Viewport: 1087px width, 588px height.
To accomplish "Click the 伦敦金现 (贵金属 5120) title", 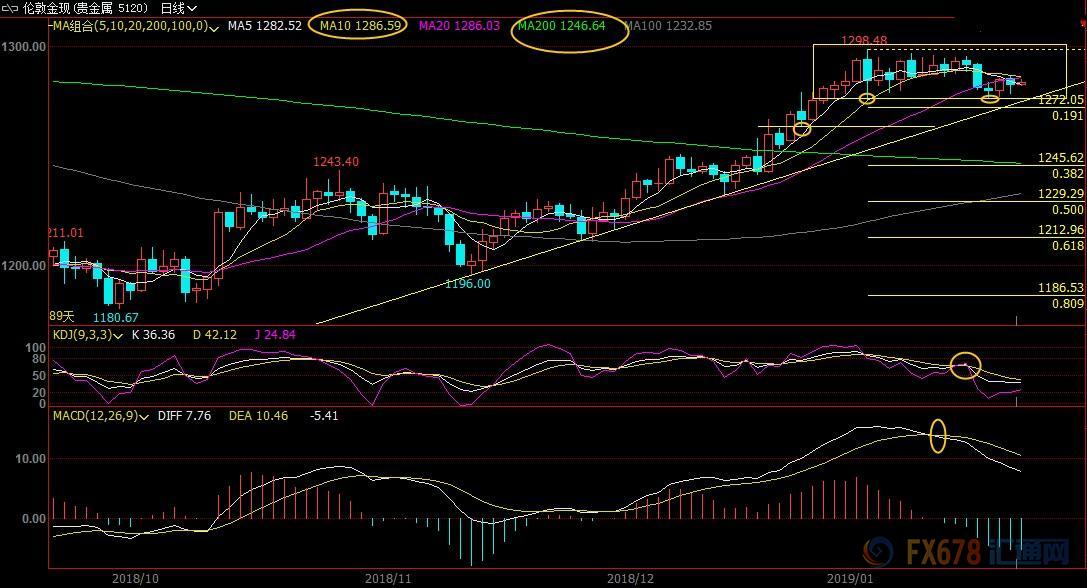I will 85,8.
